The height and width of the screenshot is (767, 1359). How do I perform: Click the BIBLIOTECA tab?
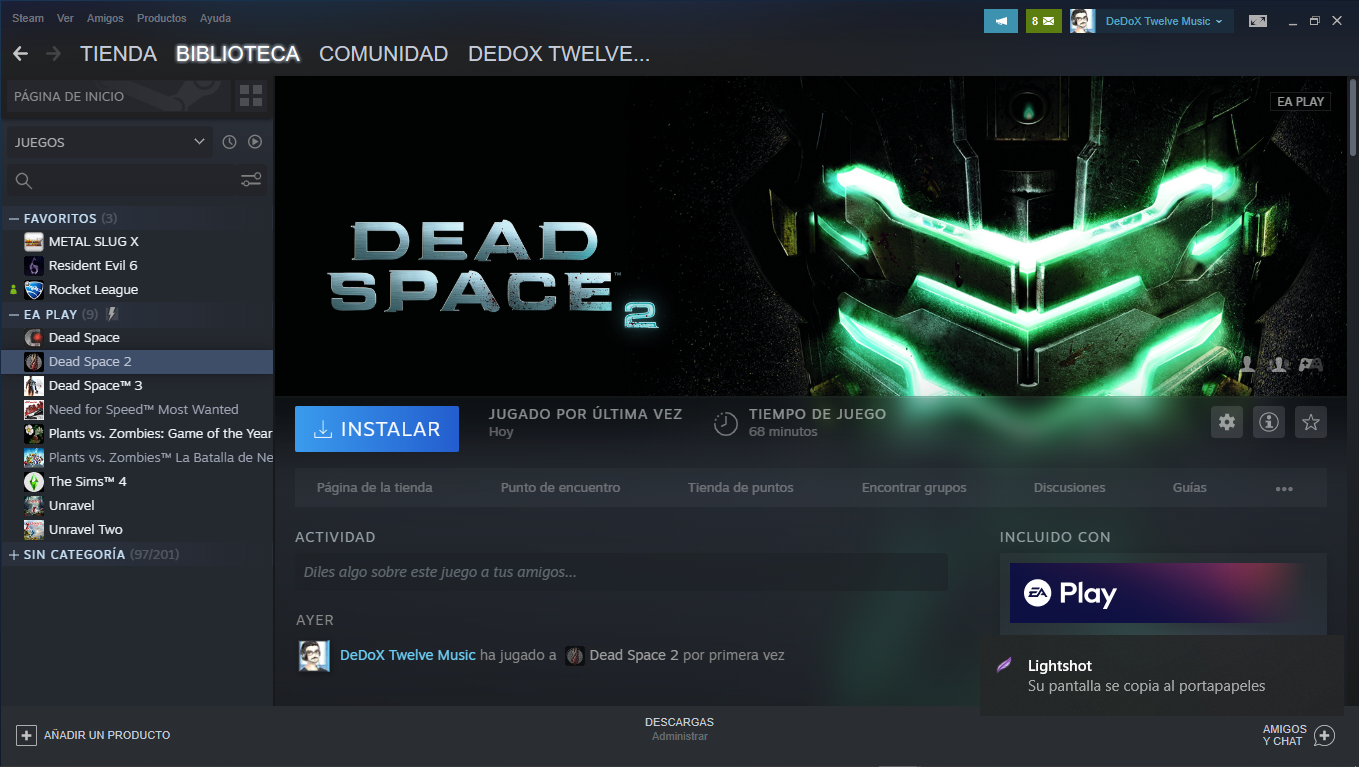click(238, 54)
